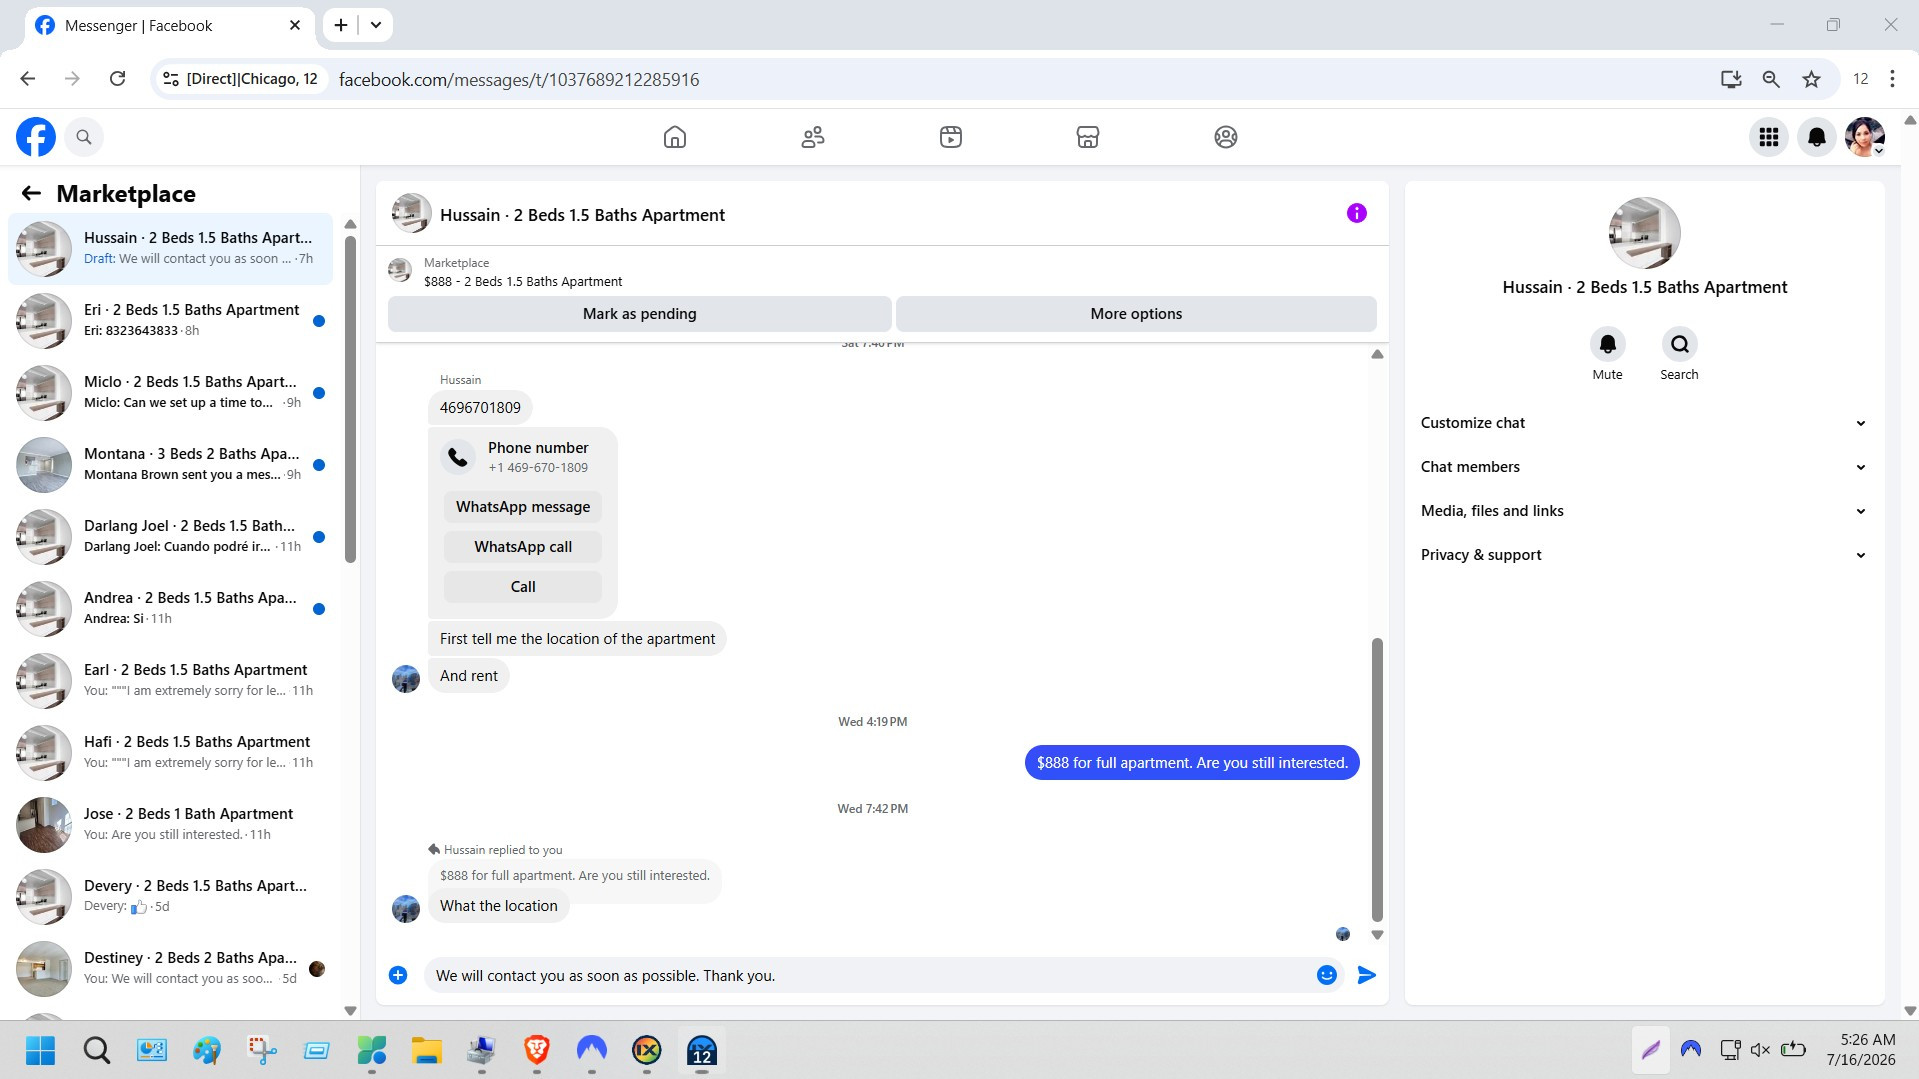Open Montana's 3 Beds 2 Baths conversation
Screen dimensions: 1919x1079
pos(171,464)
